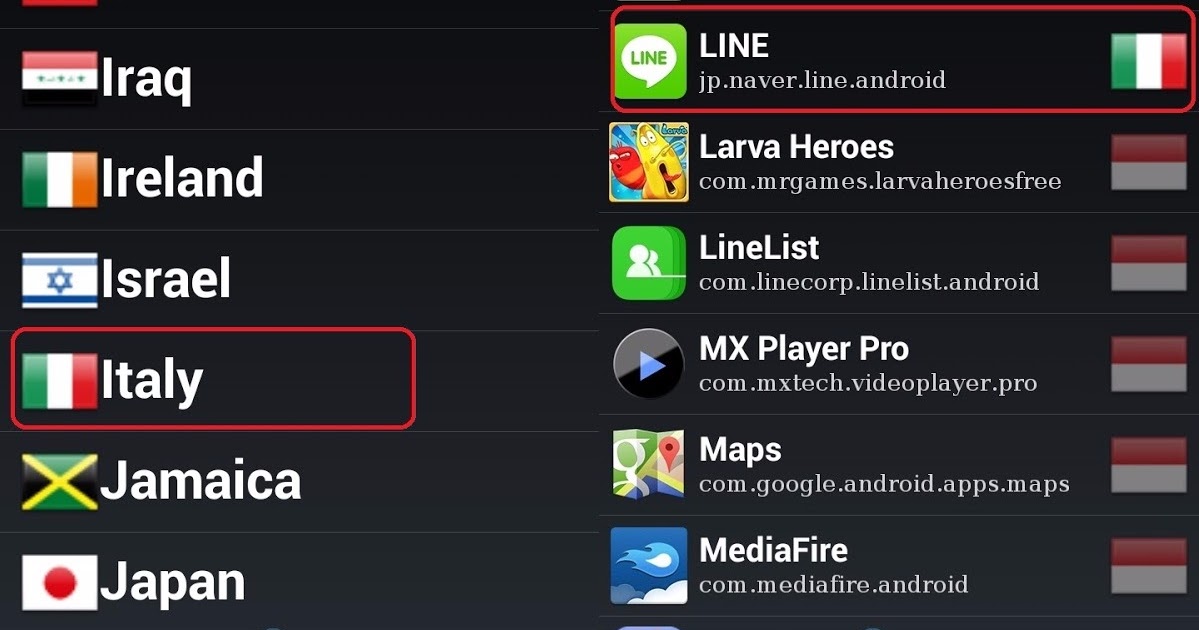Click the Jamaica flag icon

pos(60,482)
